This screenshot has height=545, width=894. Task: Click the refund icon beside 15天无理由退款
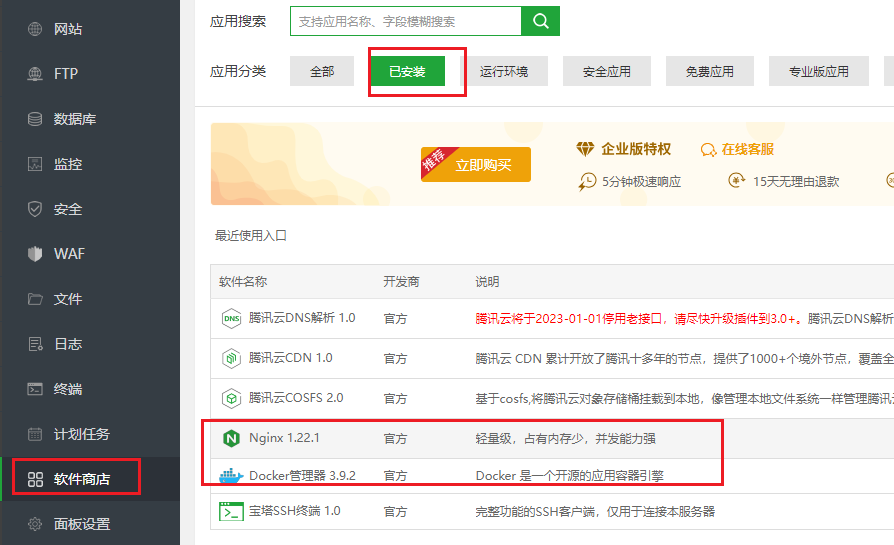click(736, 181)
